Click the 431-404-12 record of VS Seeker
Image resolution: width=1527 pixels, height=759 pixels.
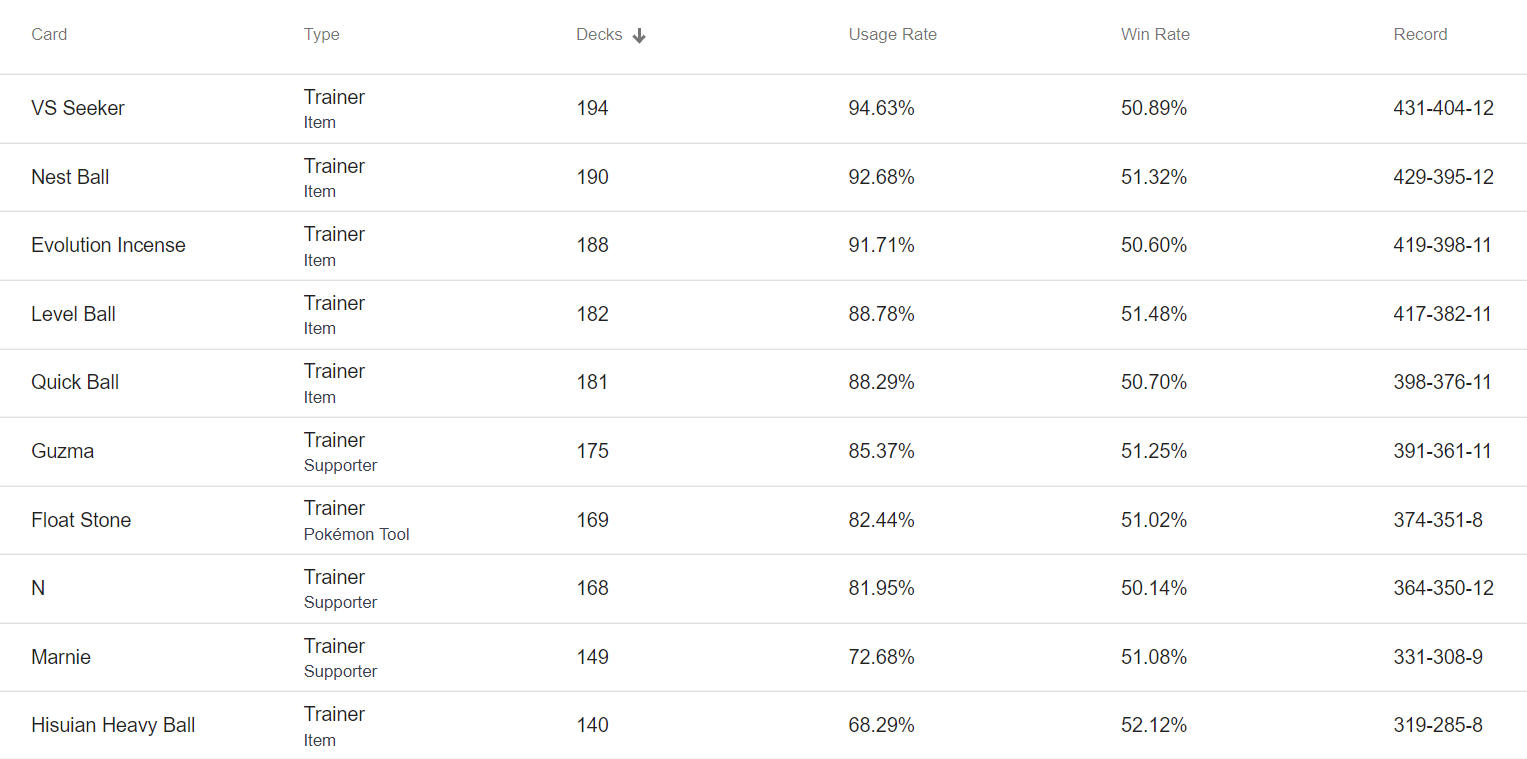pyautogui.click(x=1443, y=108)
